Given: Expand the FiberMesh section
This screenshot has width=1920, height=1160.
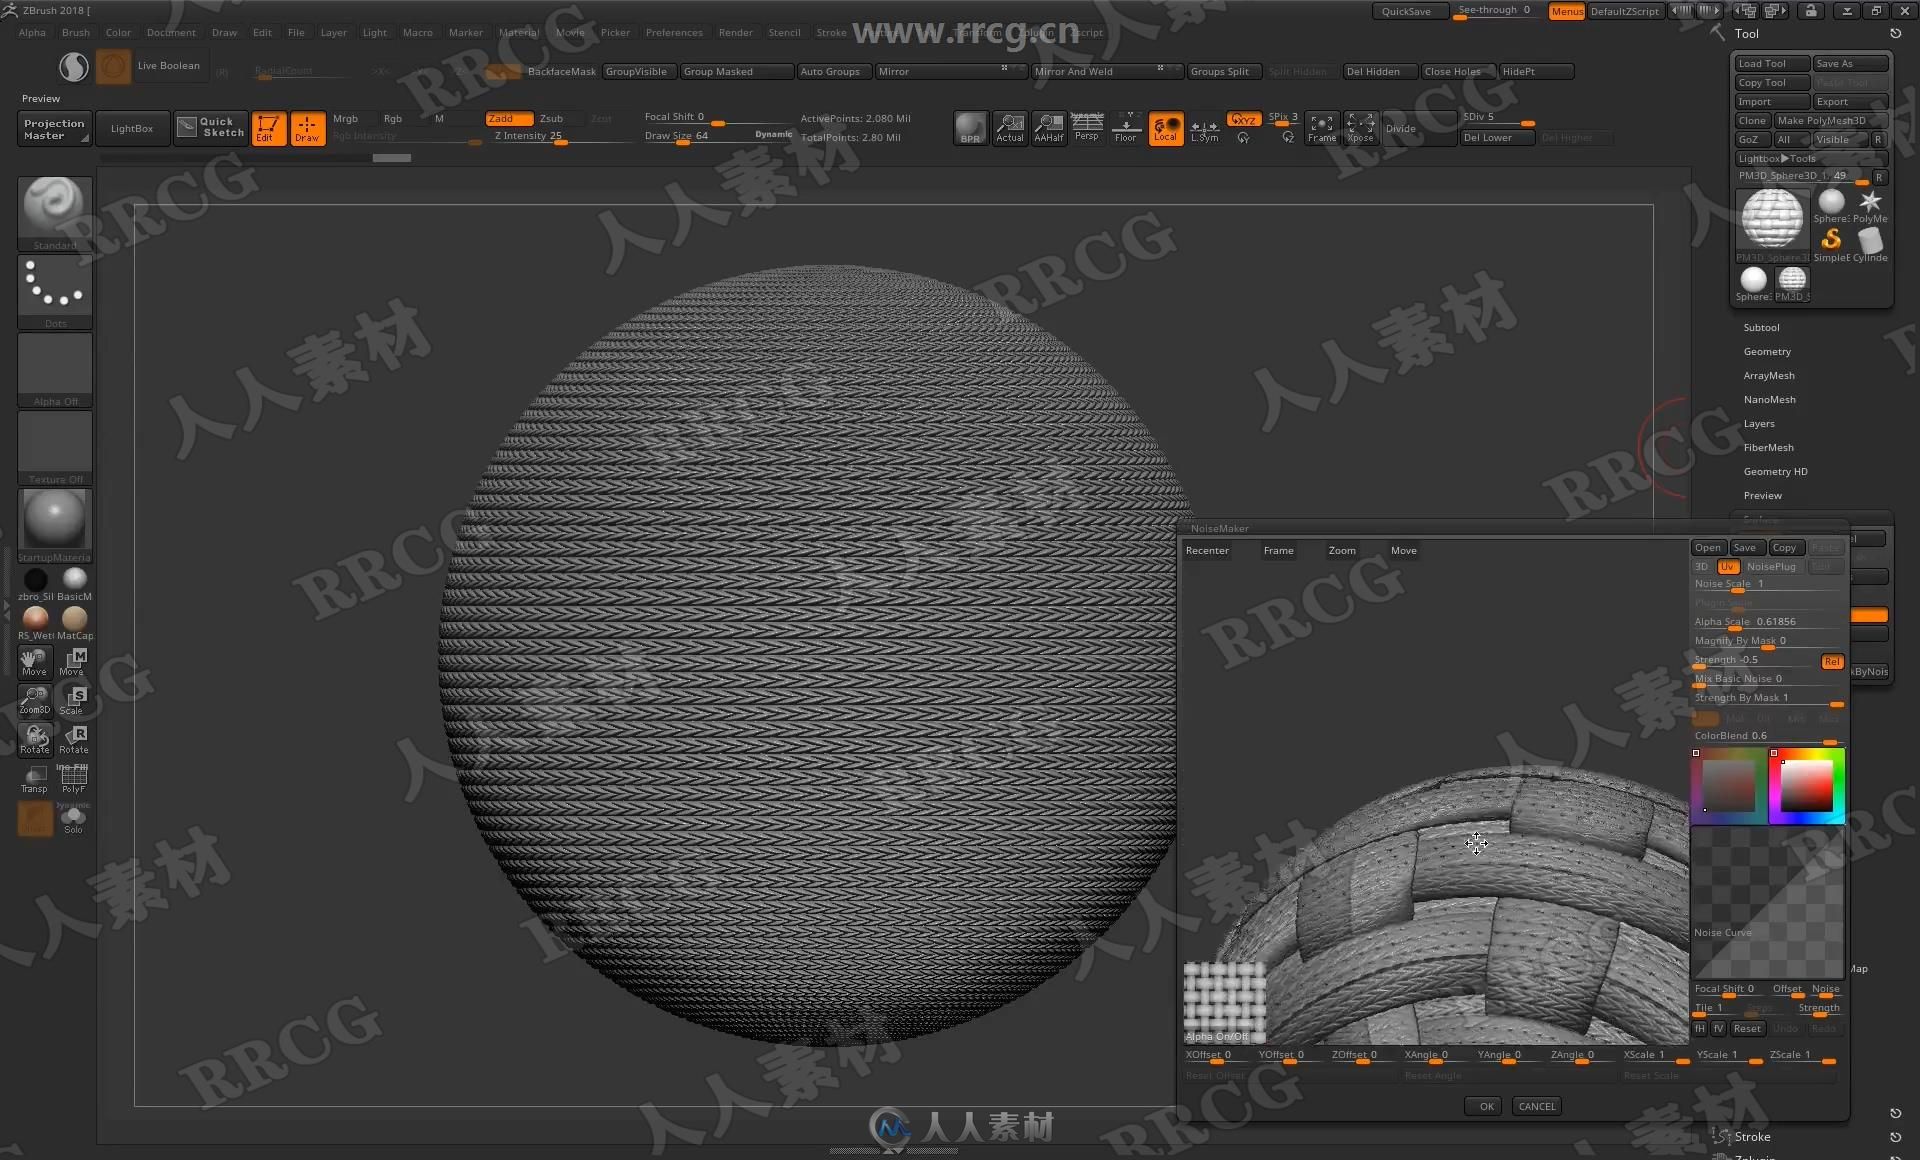Looking at the screenshot, I should click(x=1768, y=447).
